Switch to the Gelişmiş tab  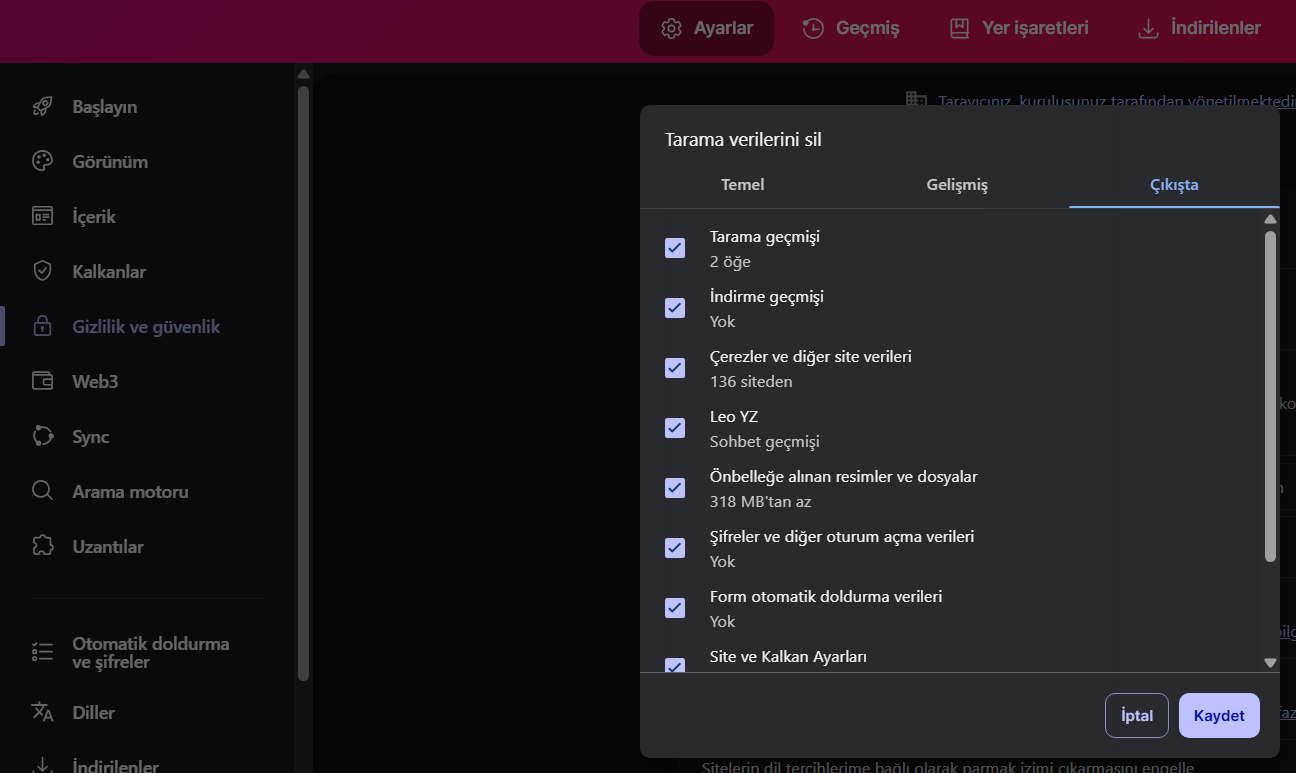957,185
